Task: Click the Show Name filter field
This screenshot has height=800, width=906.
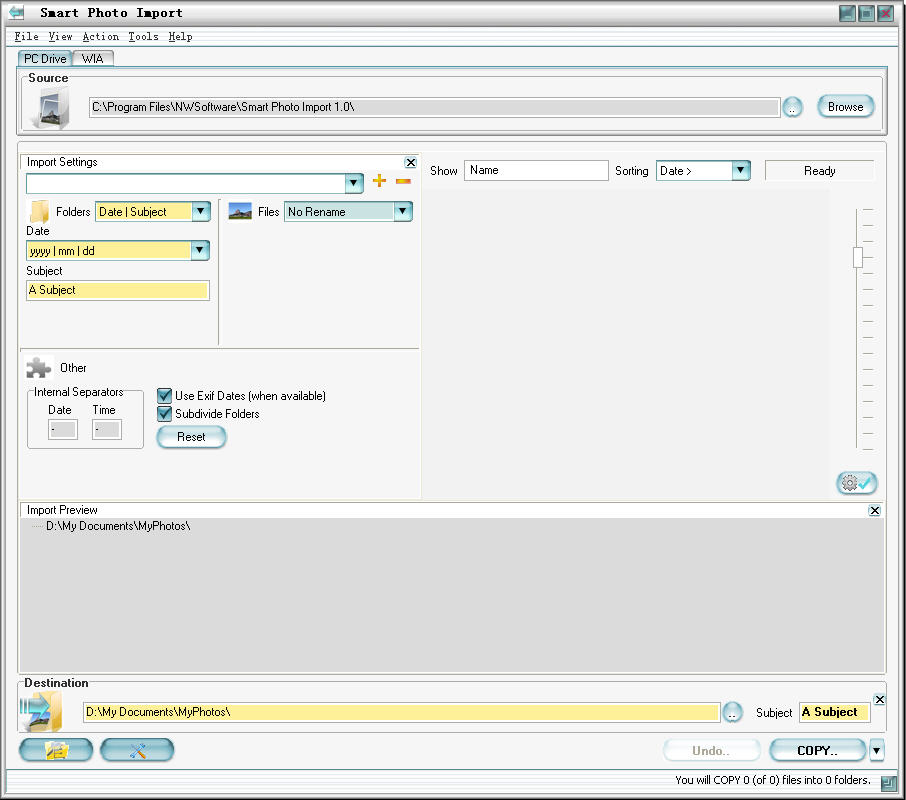Action: point(536,171)
